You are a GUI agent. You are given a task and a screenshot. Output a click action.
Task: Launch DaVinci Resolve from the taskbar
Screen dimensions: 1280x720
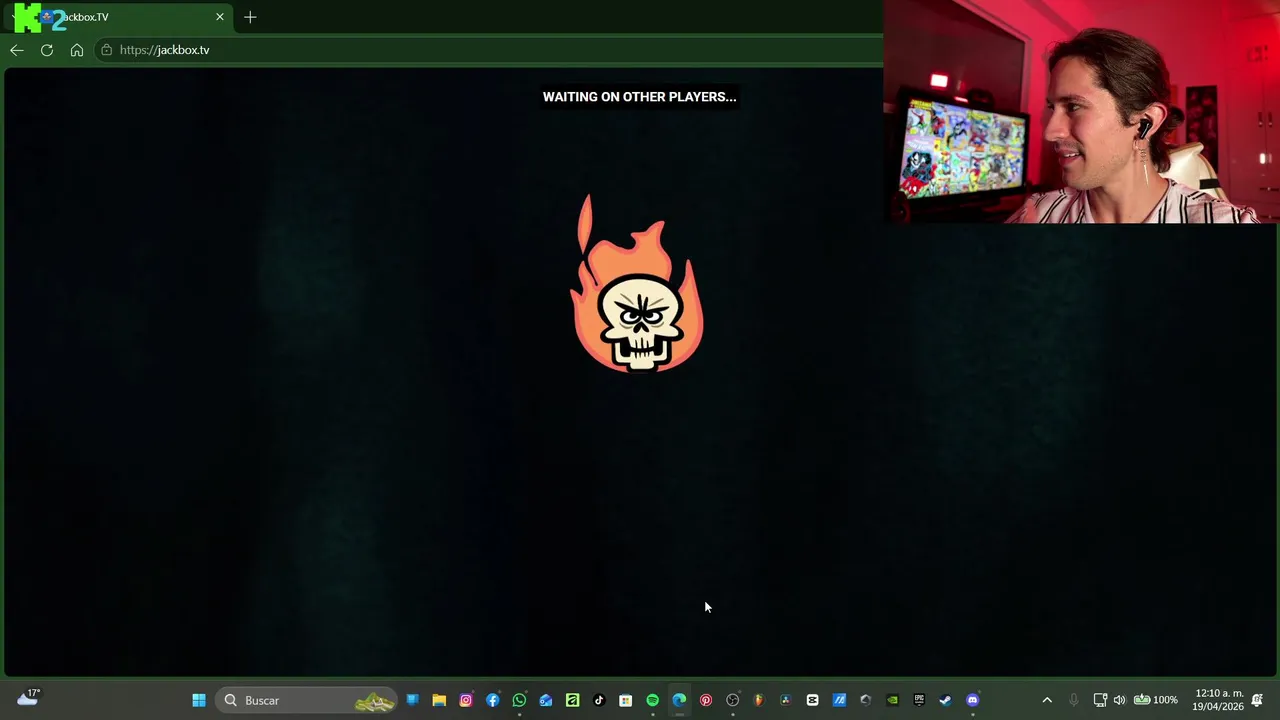point(786,700)
